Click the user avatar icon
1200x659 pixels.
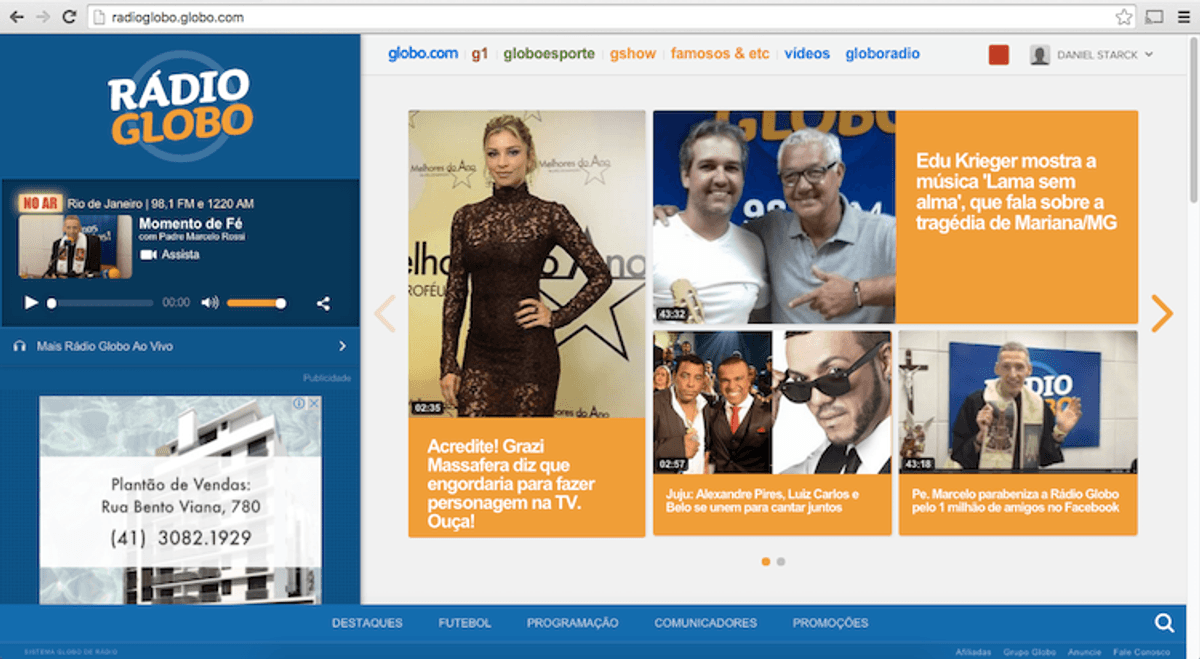point(1040,55)
